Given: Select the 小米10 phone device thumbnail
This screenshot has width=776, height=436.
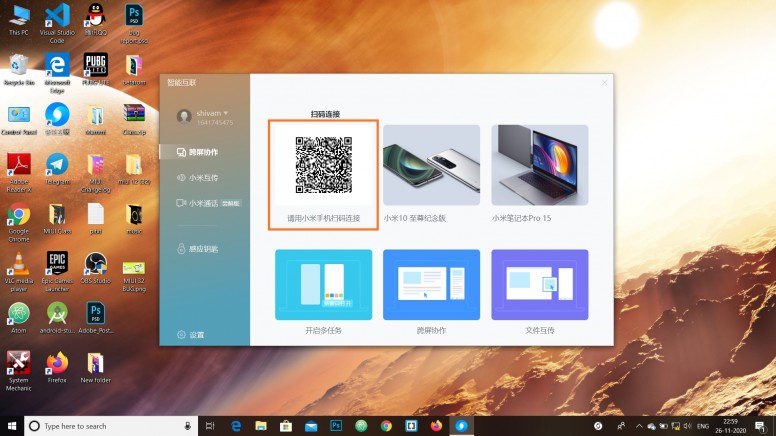Looking at the screenshot, I should coord(431,165).
